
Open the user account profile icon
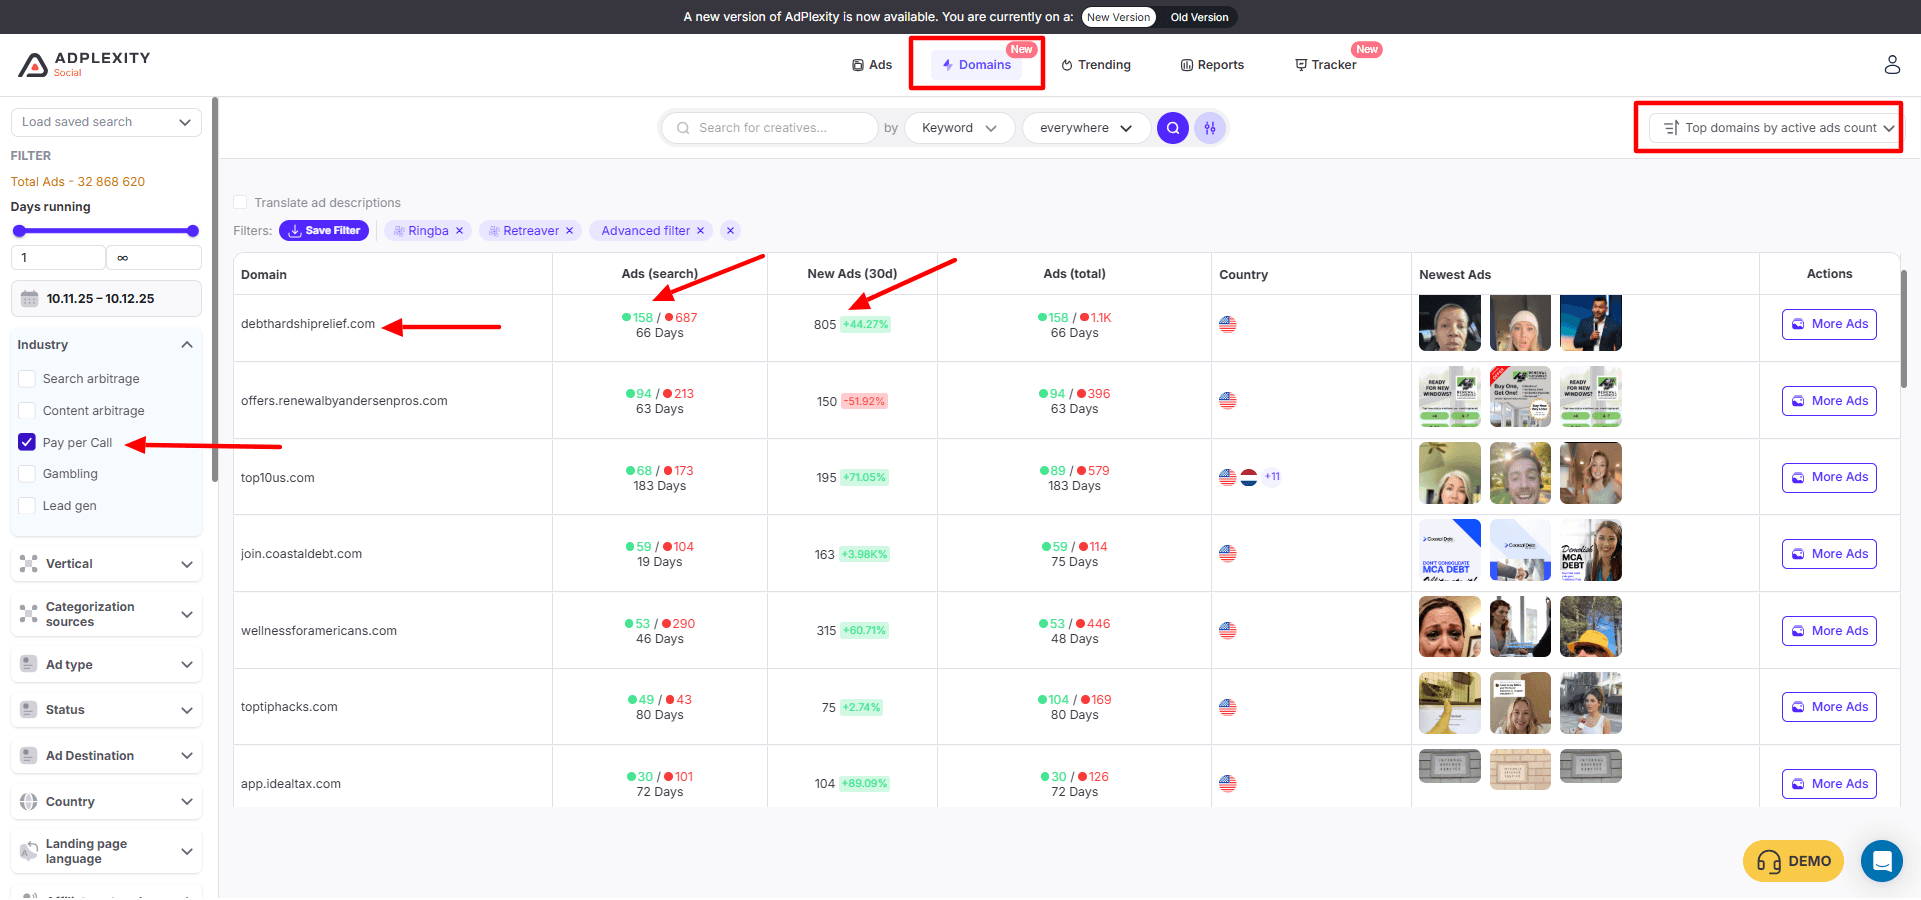pyautogui.click(x=1892, y=65)
